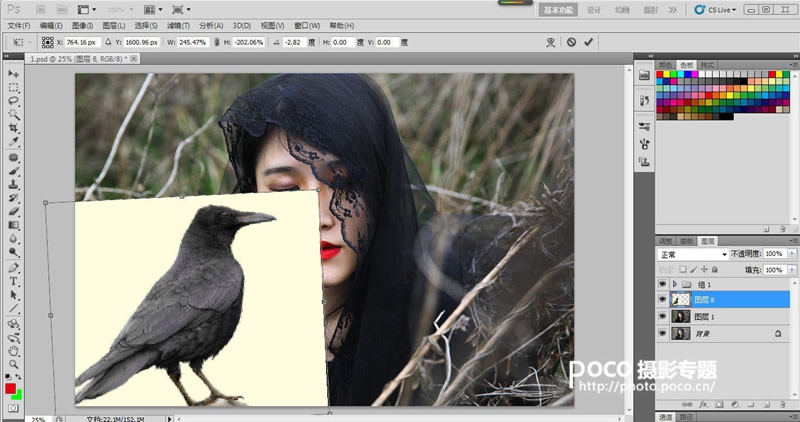This screenshot has width=800, height=422.
Task: Switch to warp mode icon in options bar
Action: tap(551, 42)
